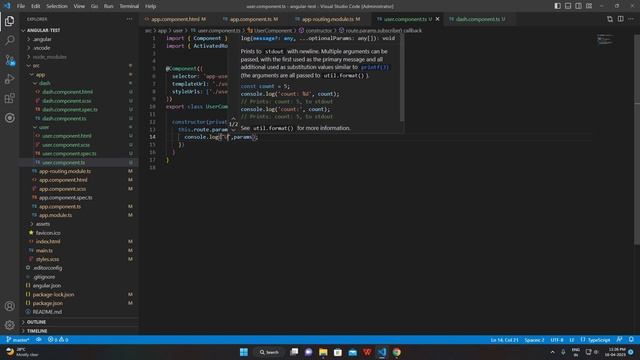Viewport: 640px width, 360px height.
Task: Open app.module.ts file
Action: [56, 215]
